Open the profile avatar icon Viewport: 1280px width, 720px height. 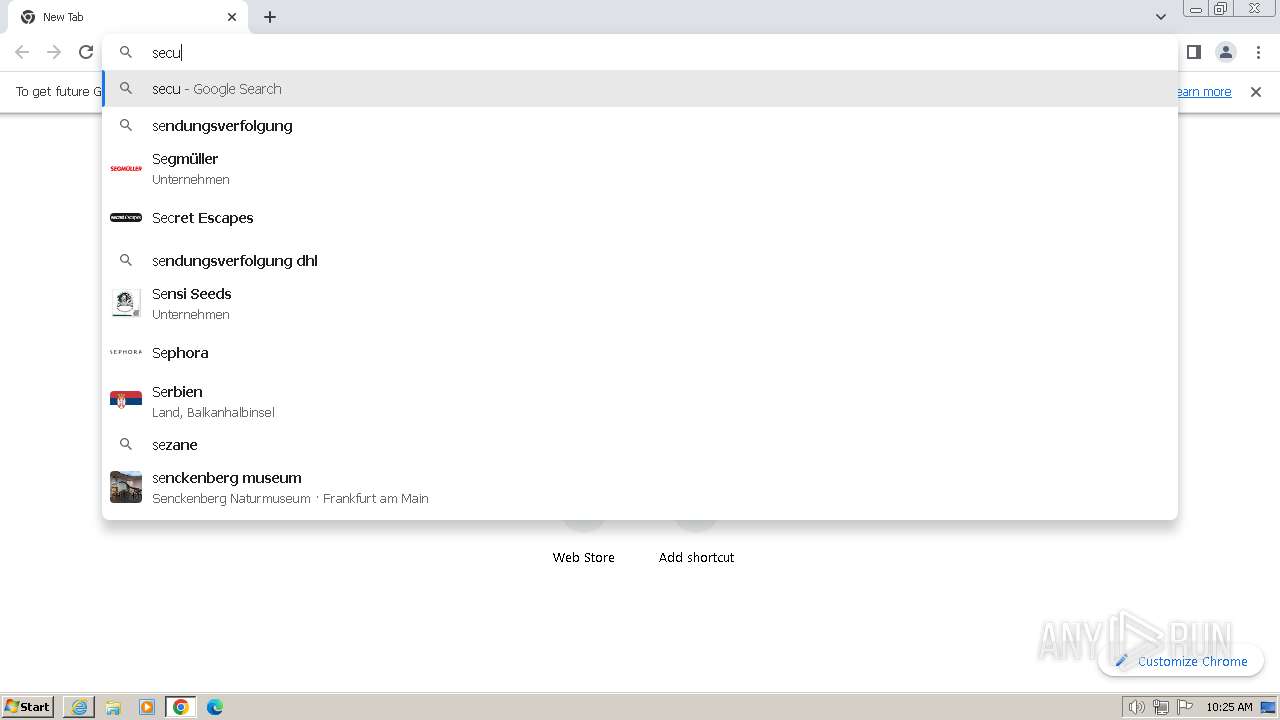pos(1226,52)
